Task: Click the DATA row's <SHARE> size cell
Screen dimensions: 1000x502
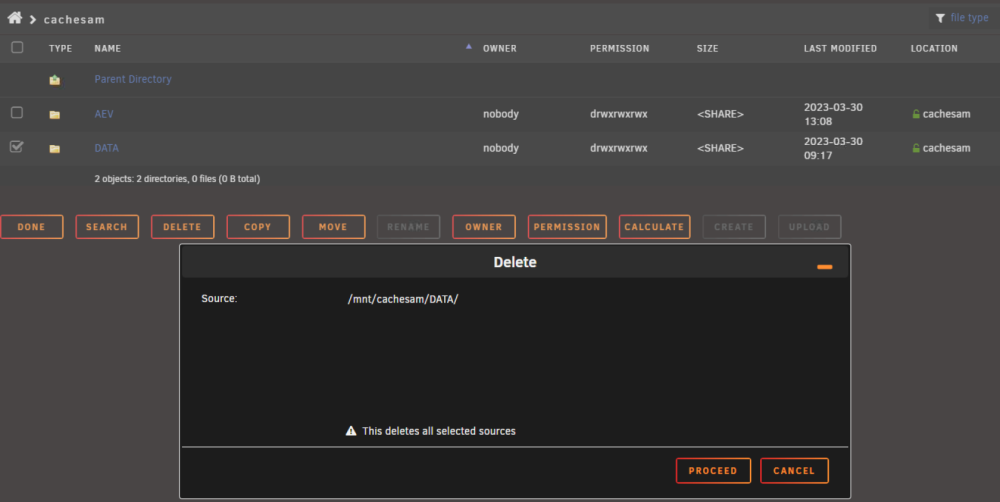Action: pos(720,148)
